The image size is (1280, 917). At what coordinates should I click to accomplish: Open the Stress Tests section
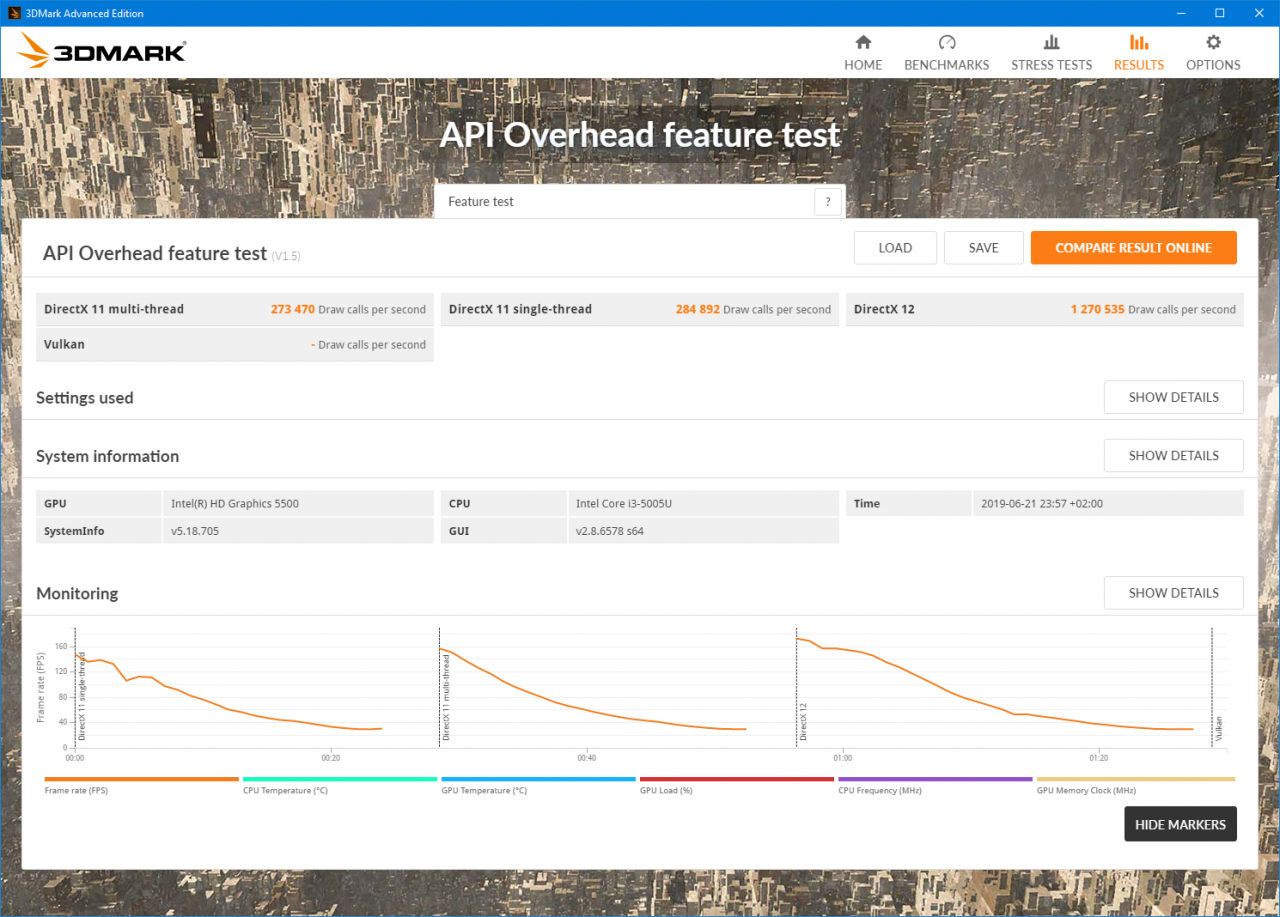coord(1051,53)
